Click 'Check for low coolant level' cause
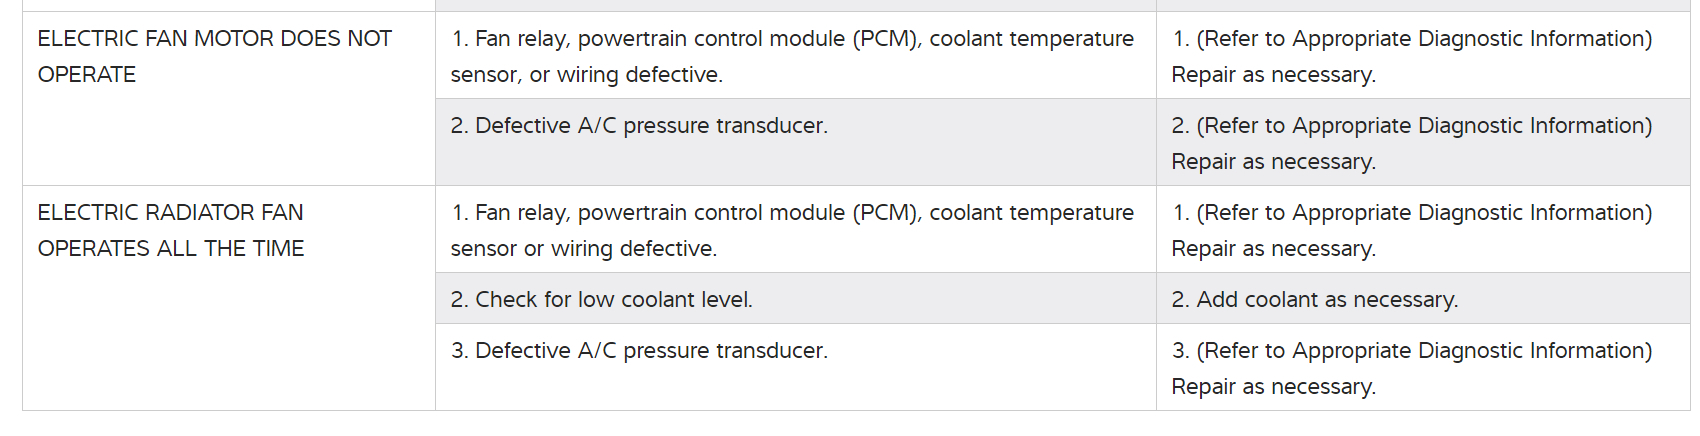Screen dimensions: 1700x436 pyautogui.click(x=601, y=300)
